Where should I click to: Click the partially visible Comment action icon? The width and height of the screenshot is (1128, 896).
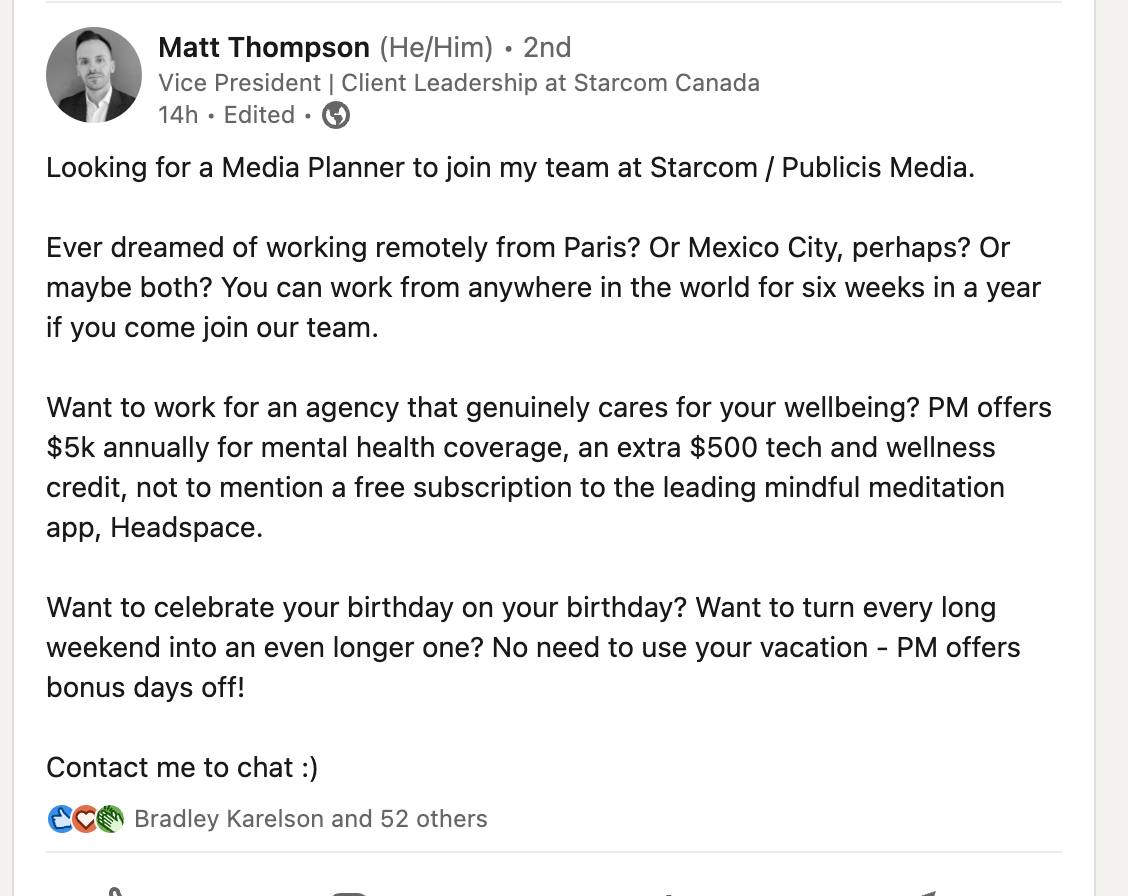click(x=350, y=891)
